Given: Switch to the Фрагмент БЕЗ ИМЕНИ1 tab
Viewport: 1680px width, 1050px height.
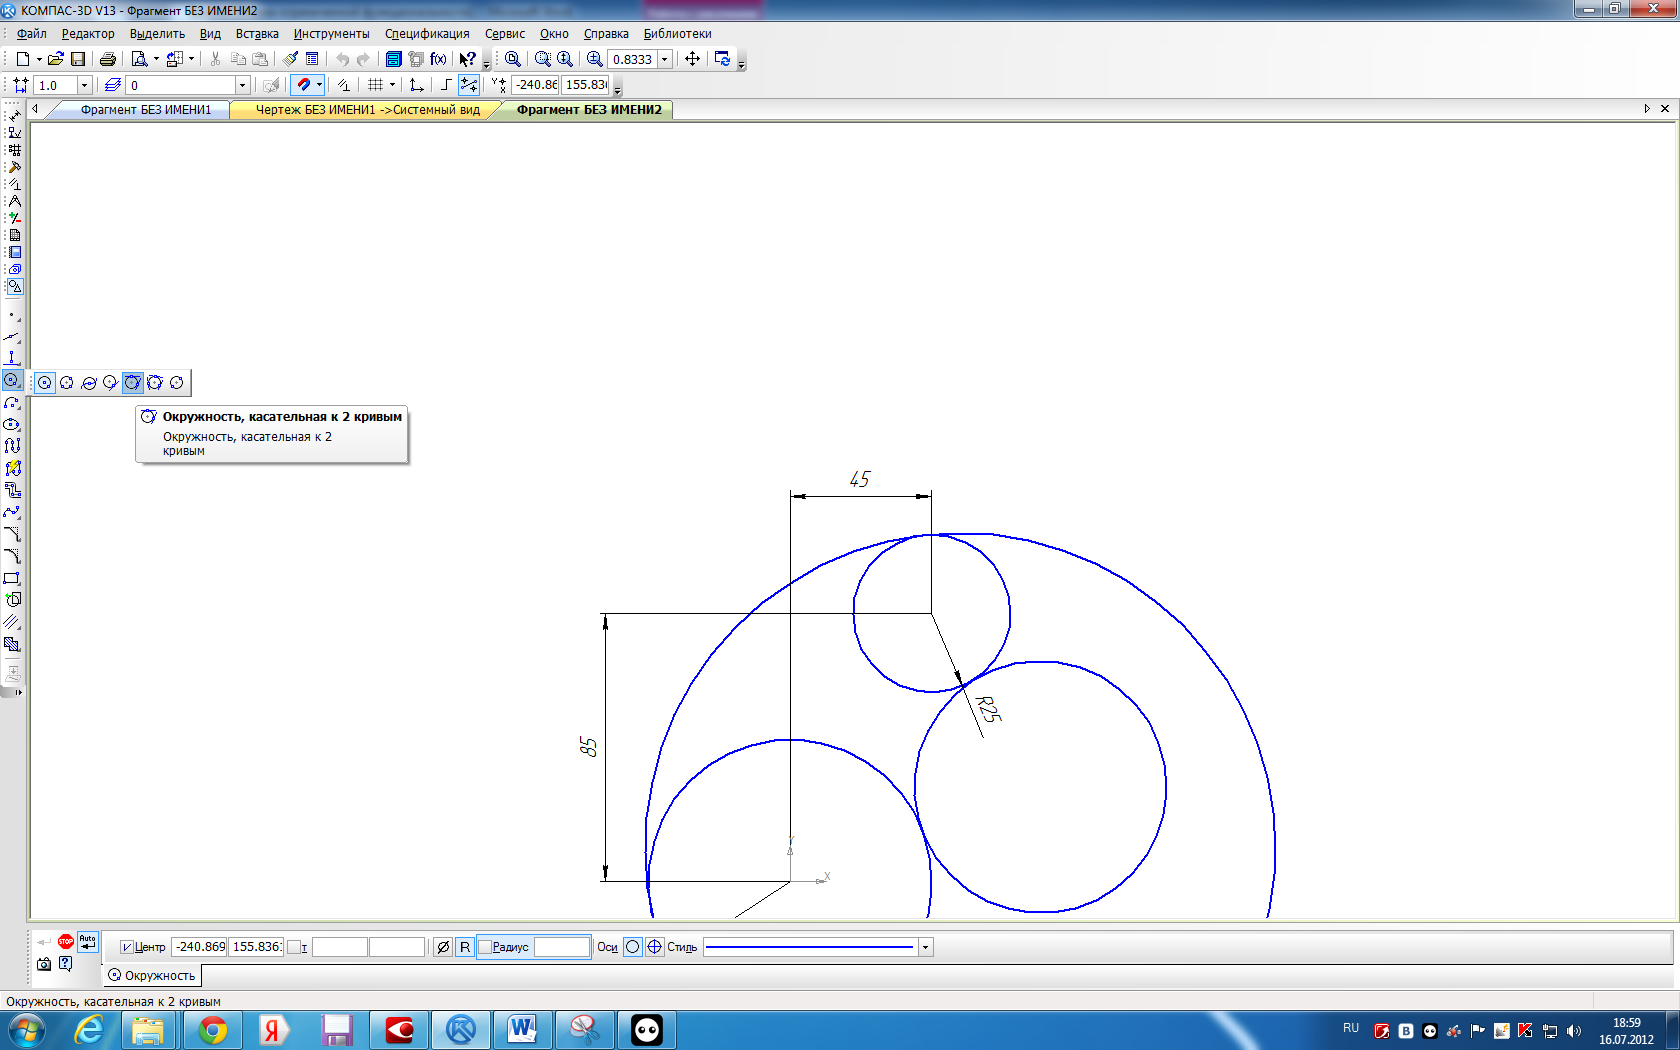Looking at the screenshot, I should 146,110.
